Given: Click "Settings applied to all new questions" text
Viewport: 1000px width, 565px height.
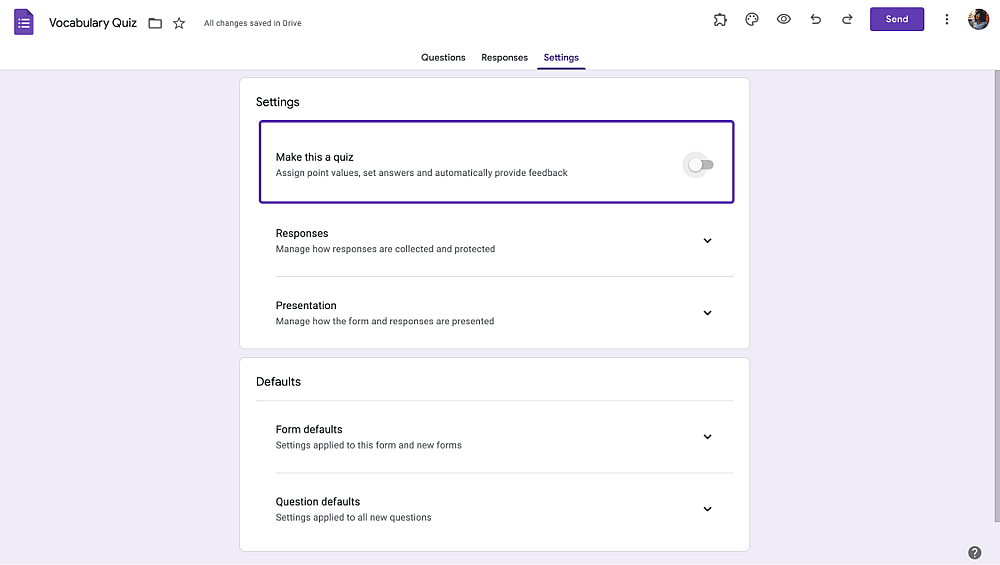Looking at the screenshot, I should click(x=353, y=517).
